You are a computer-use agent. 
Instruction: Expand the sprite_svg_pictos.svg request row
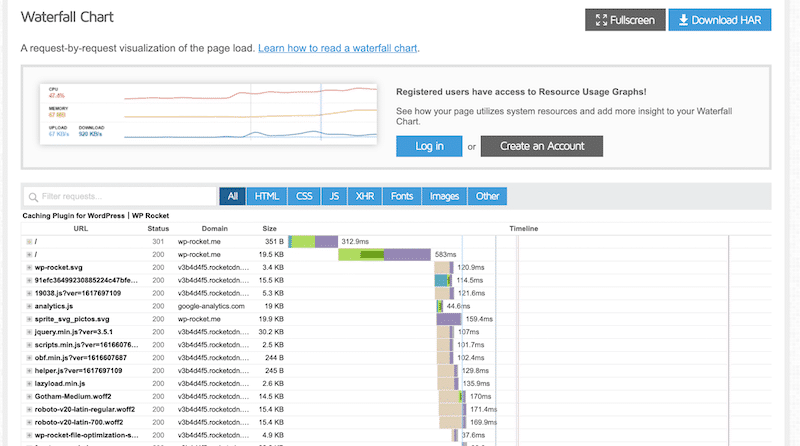tap(29, 319)
